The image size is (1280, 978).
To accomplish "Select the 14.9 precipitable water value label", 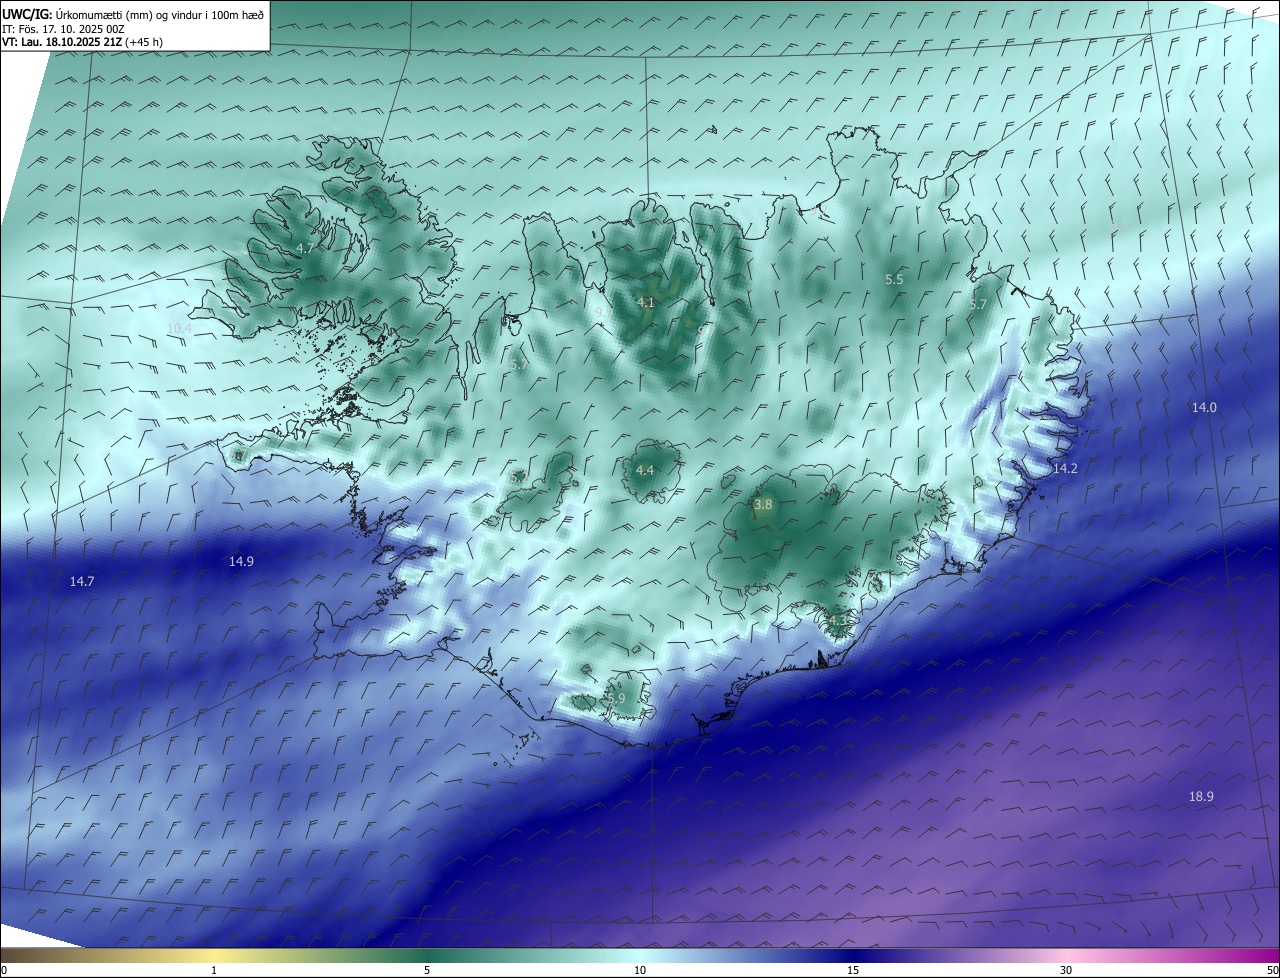I will pyautogui.click(x=241, y=562).
